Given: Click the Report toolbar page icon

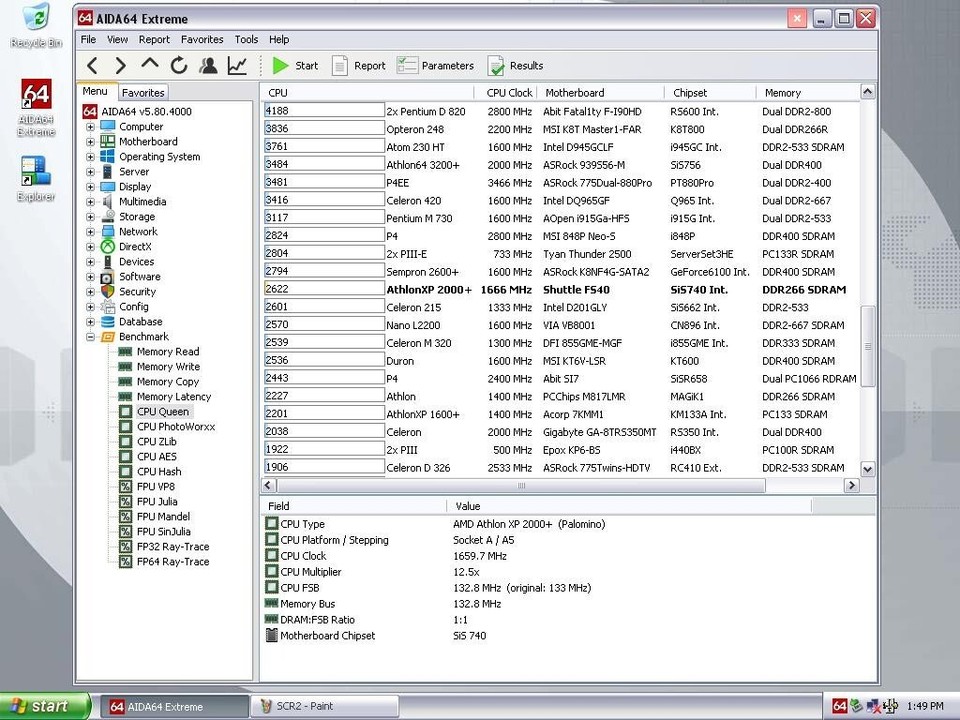Looking at the screenshot, I should point(358,66).
